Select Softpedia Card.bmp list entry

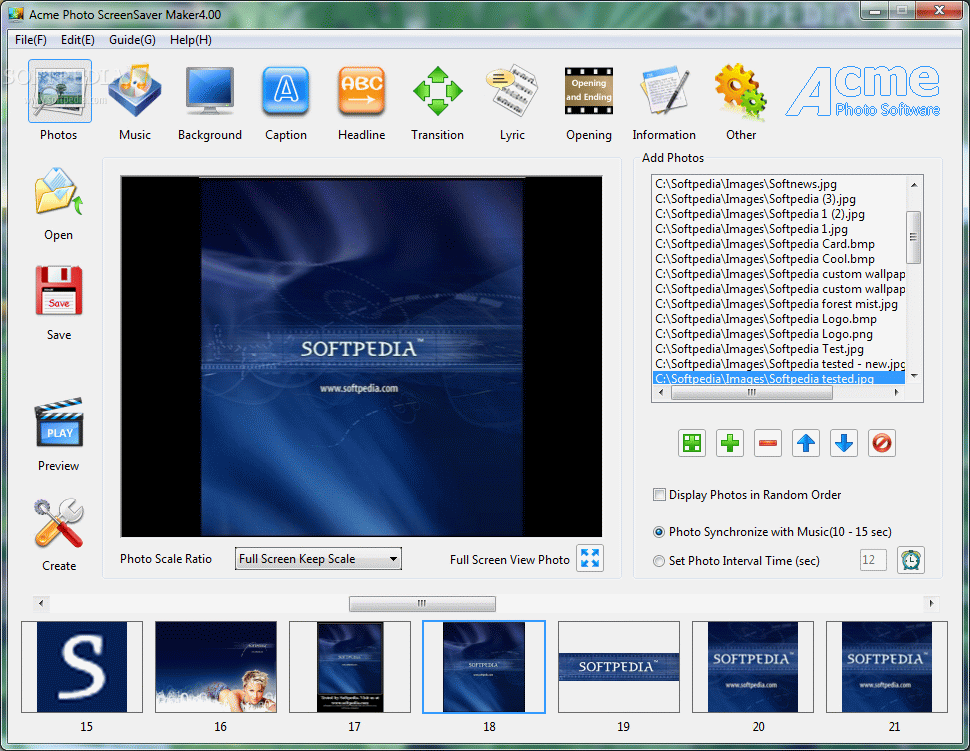pos(765,244)
